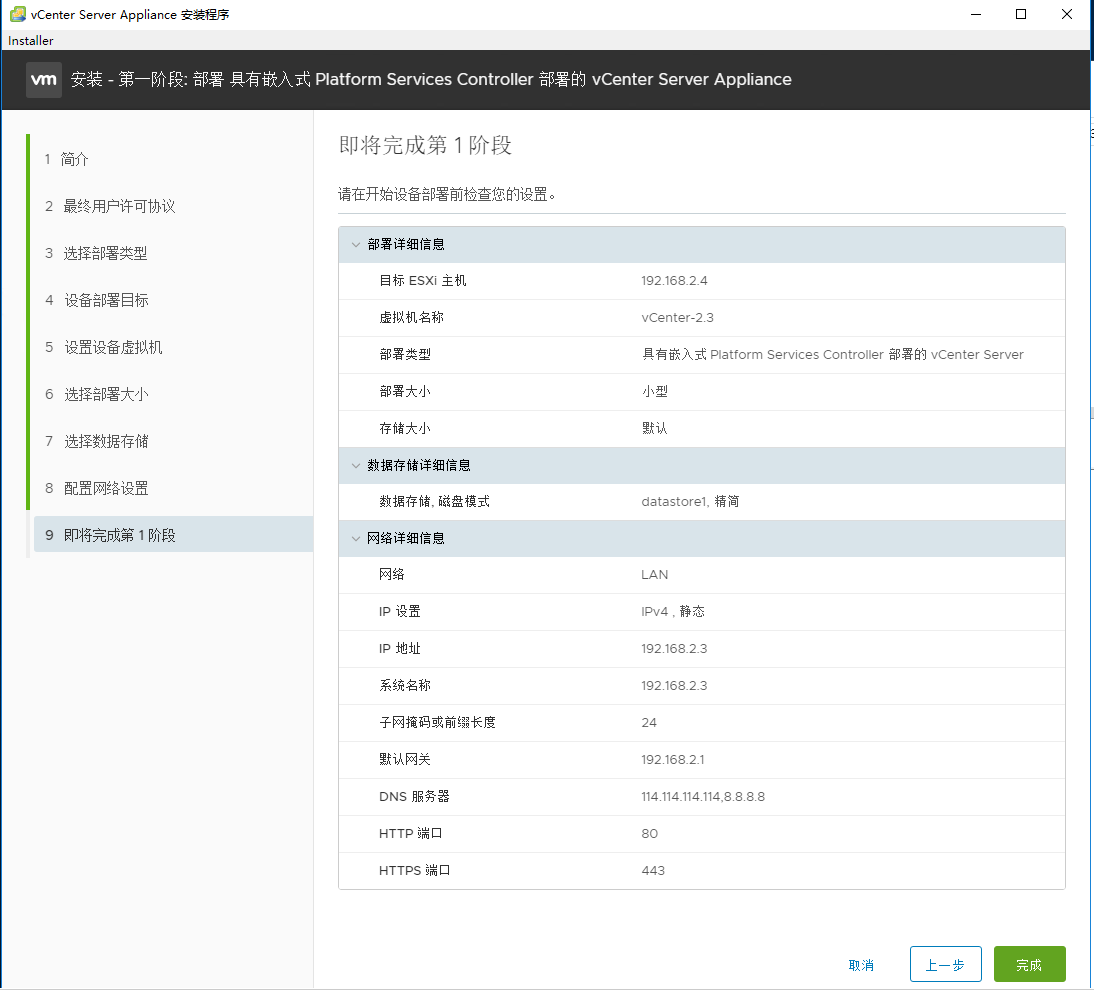This screenshot has height=990, width=1094.
Task: Click the green 完成 button
Action: [x=1029, y=965]
